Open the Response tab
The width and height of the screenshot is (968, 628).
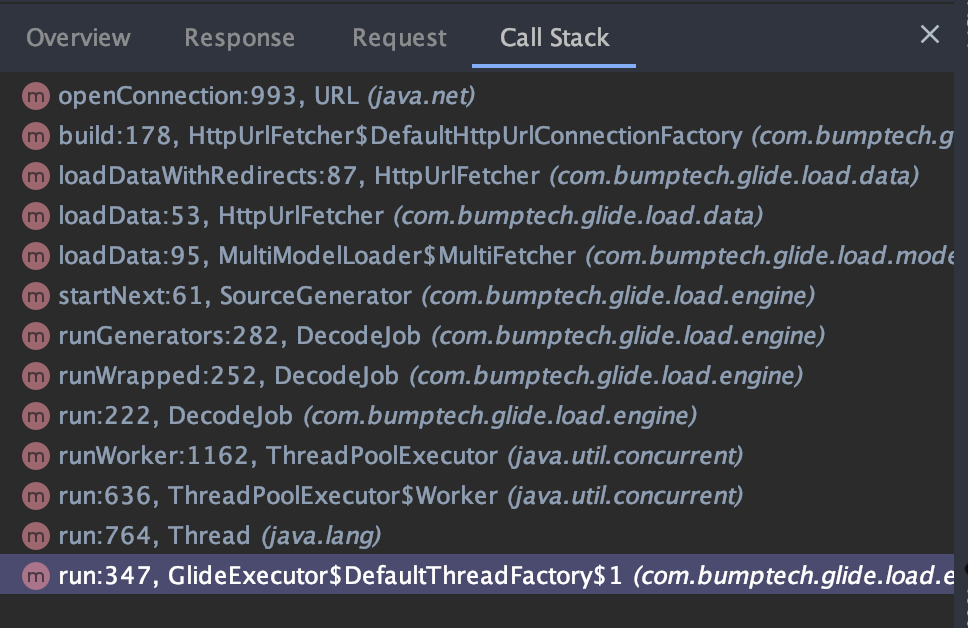click(x=240, y=38)
